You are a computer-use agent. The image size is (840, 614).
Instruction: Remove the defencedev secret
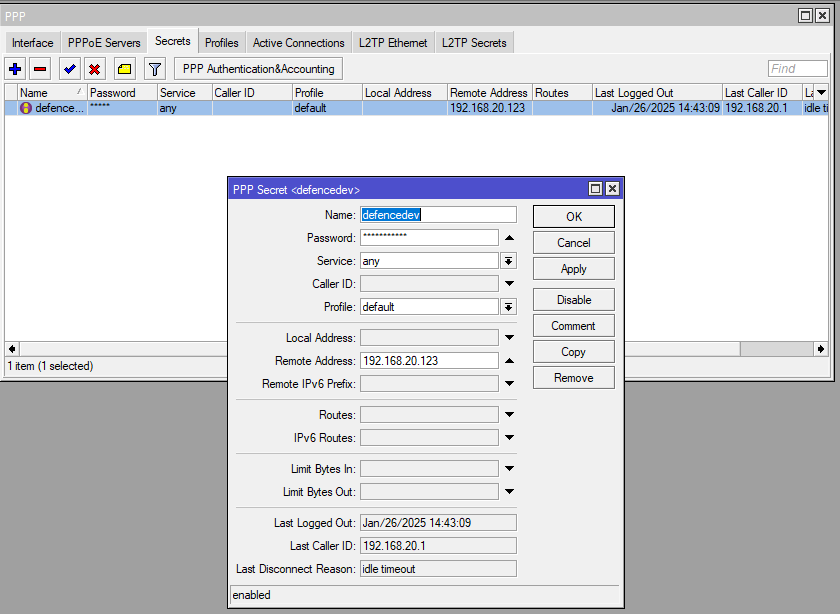point(574,378)
